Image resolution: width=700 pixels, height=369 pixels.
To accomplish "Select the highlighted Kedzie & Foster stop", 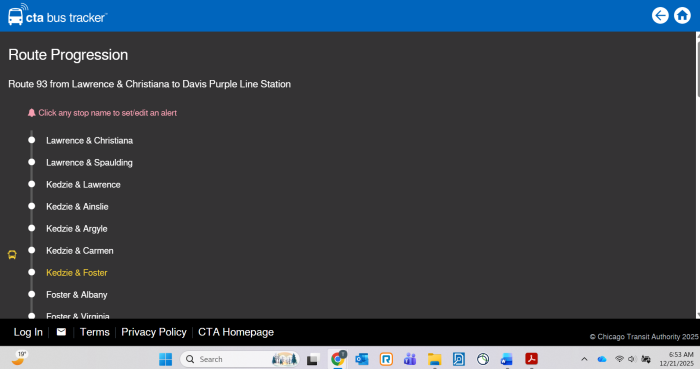I will point(77,273).
